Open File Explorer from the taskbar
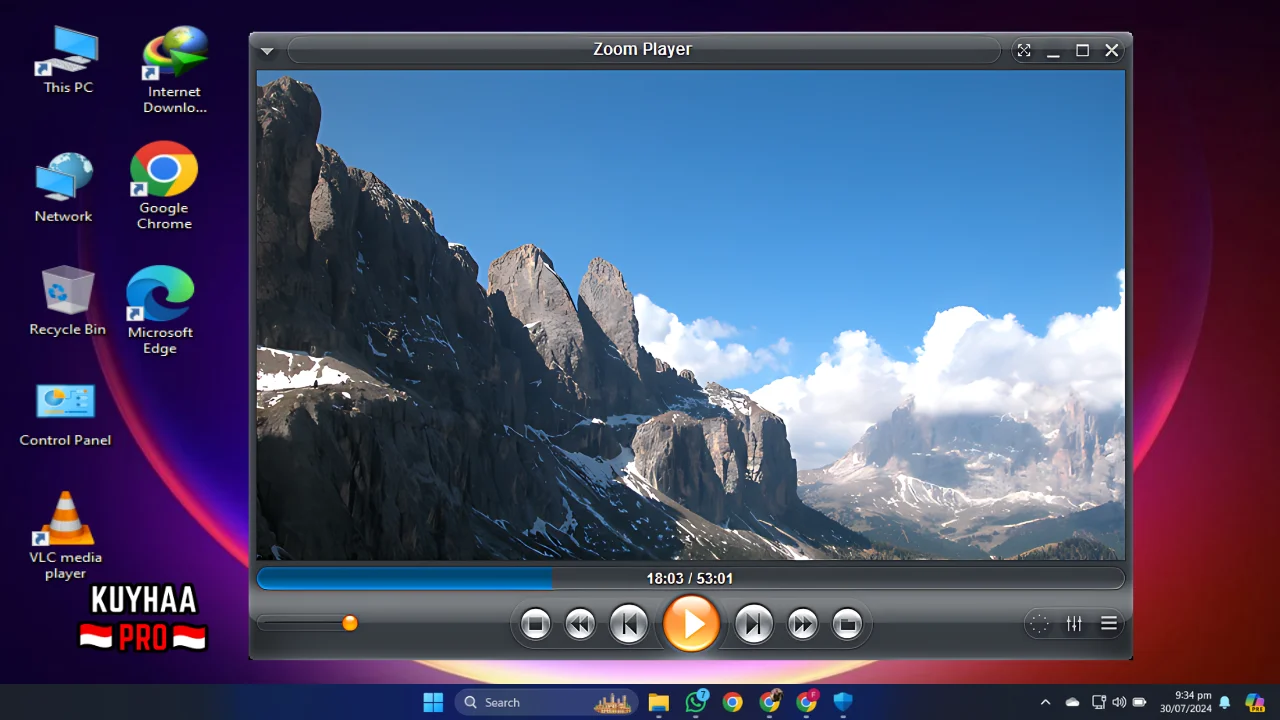1280x720 pixels. coord(658,702)
